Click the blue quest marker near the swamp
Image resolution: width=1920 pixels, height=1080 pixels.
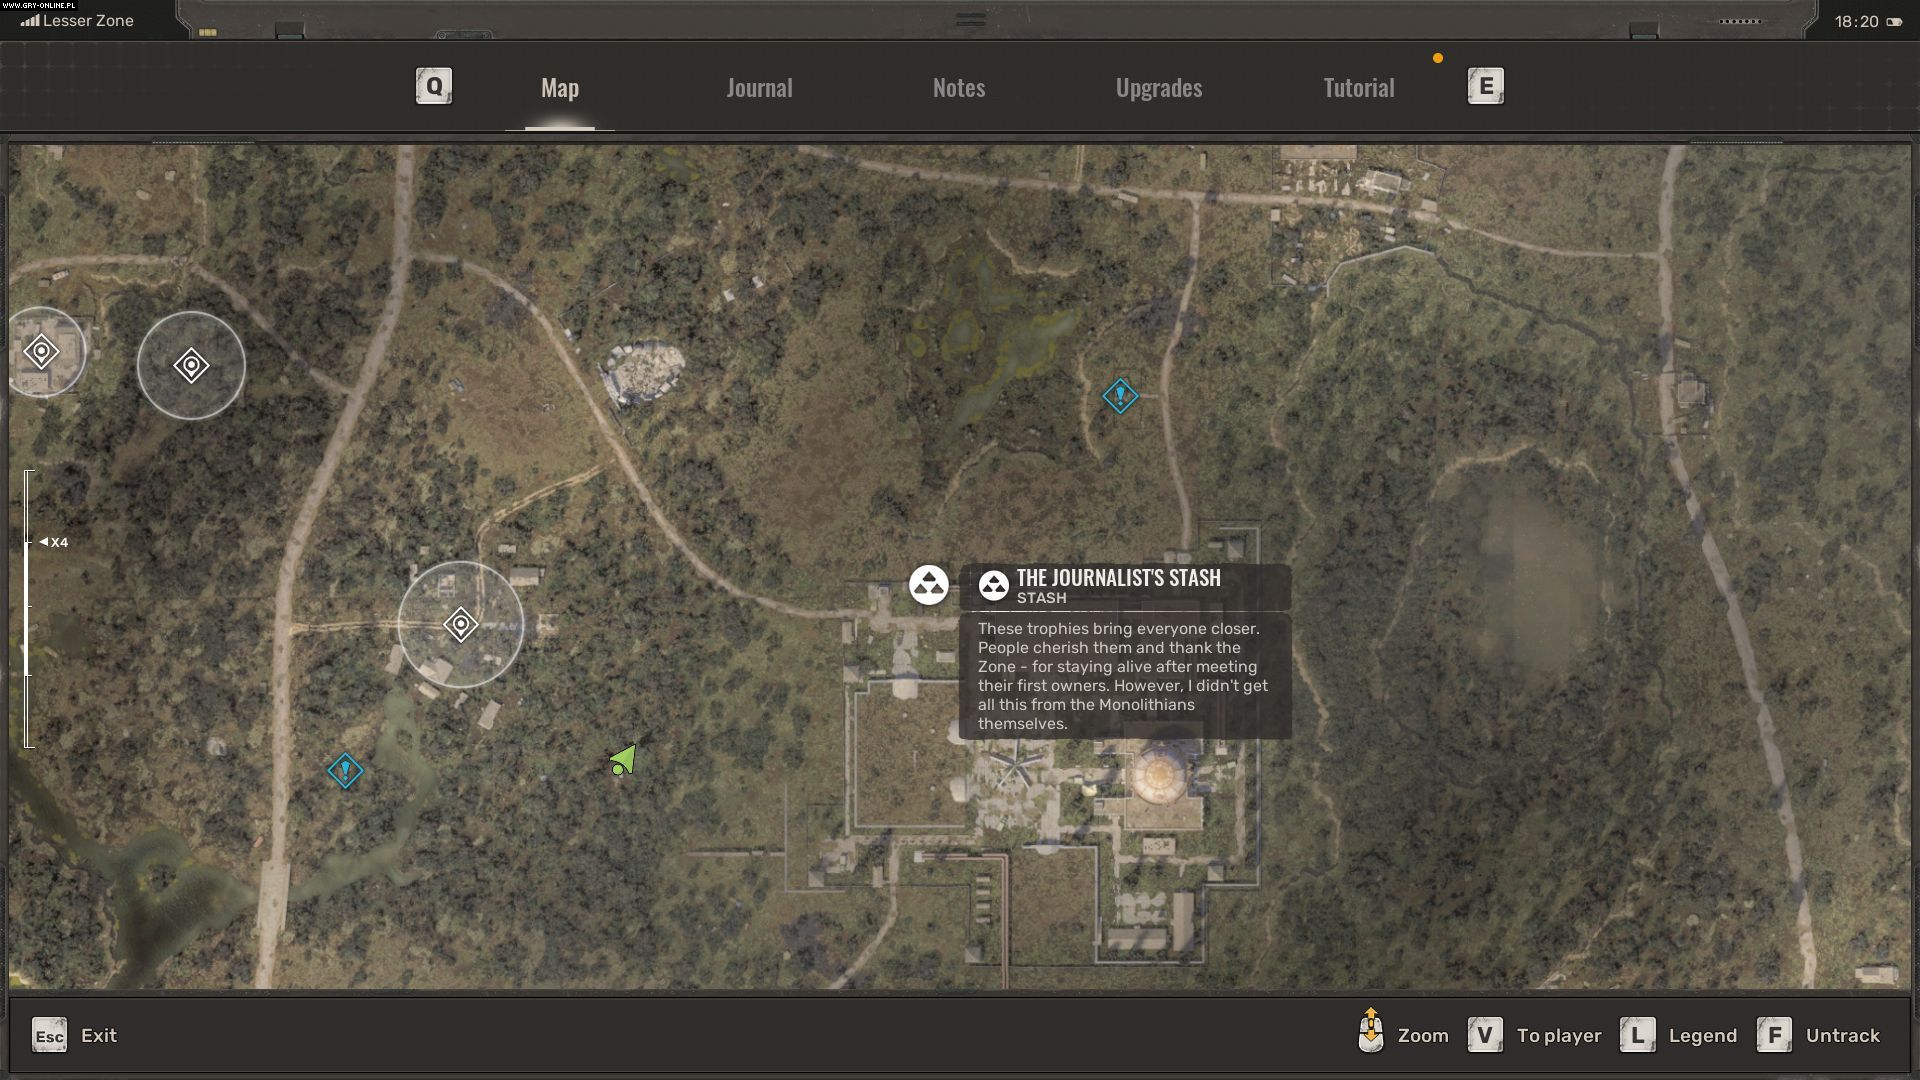[1120, 396]
